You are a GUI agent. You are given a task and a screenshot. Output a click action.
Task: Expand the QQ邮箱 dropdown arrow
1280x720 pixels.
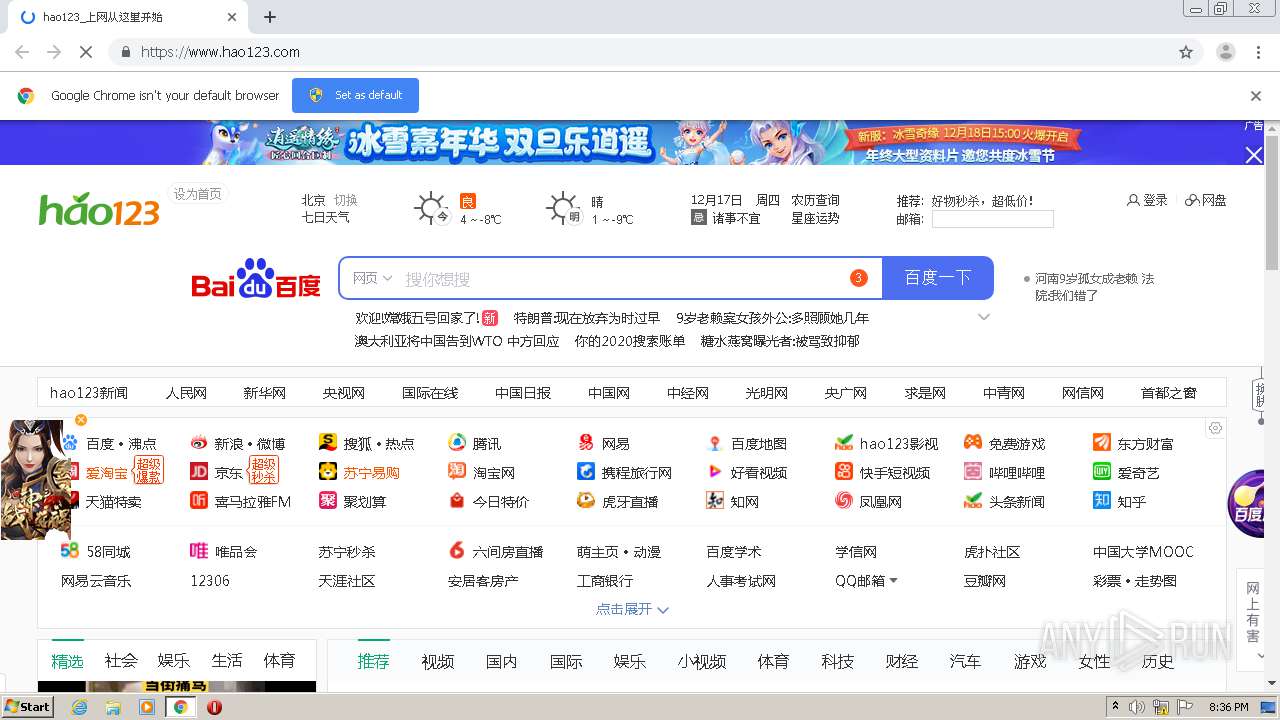893,580
